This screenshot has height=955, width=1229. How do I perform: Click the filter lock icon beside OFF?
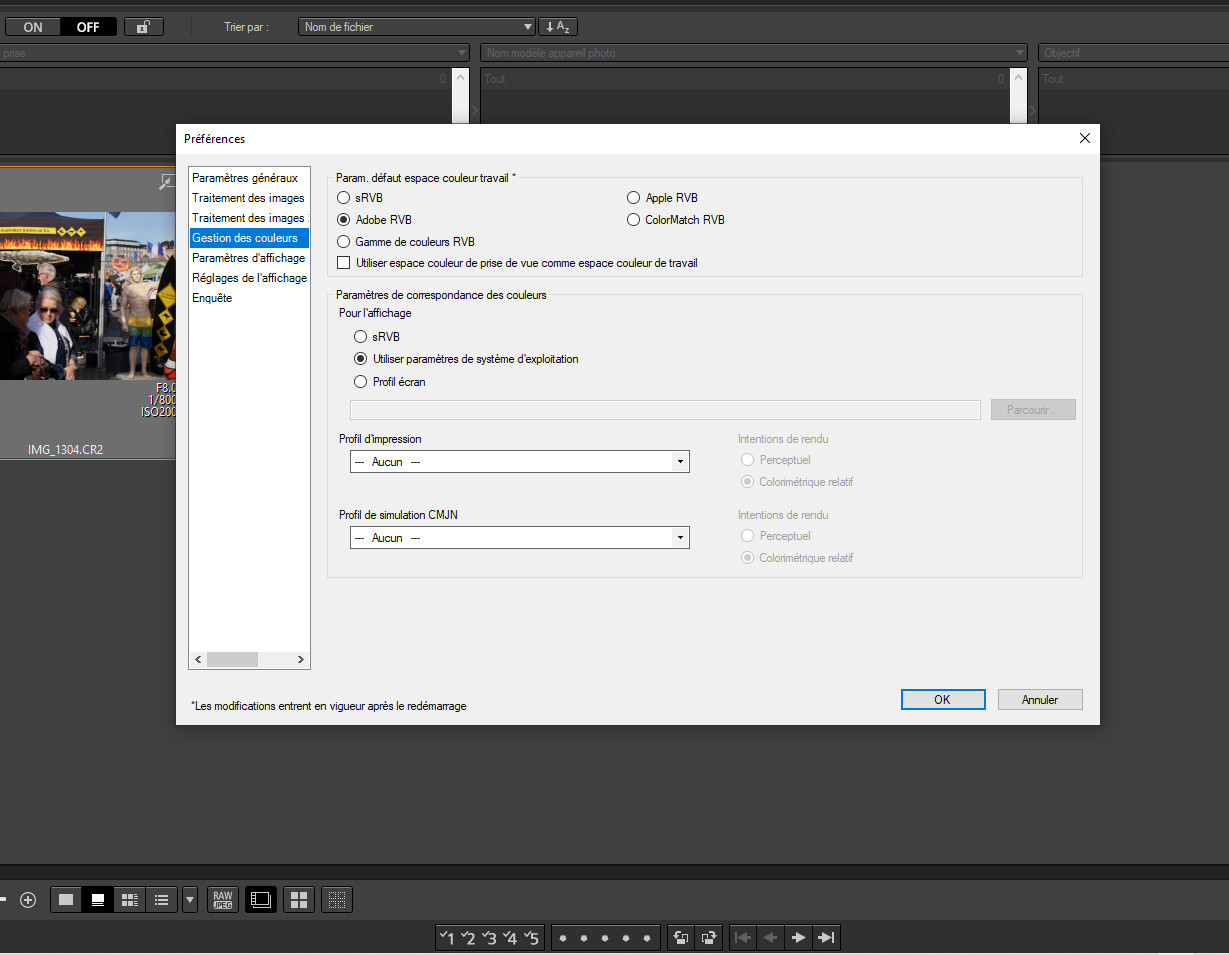(143, 27)
